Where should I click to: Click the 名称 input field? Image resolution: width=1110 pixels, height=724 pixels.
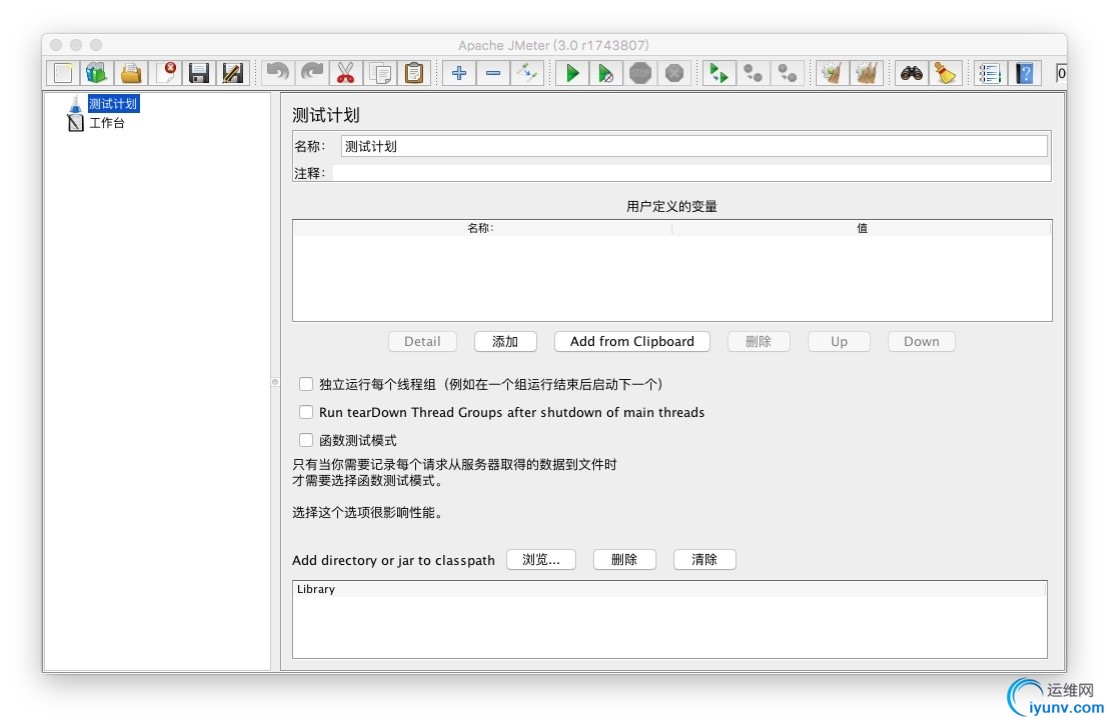click(694, 146)
